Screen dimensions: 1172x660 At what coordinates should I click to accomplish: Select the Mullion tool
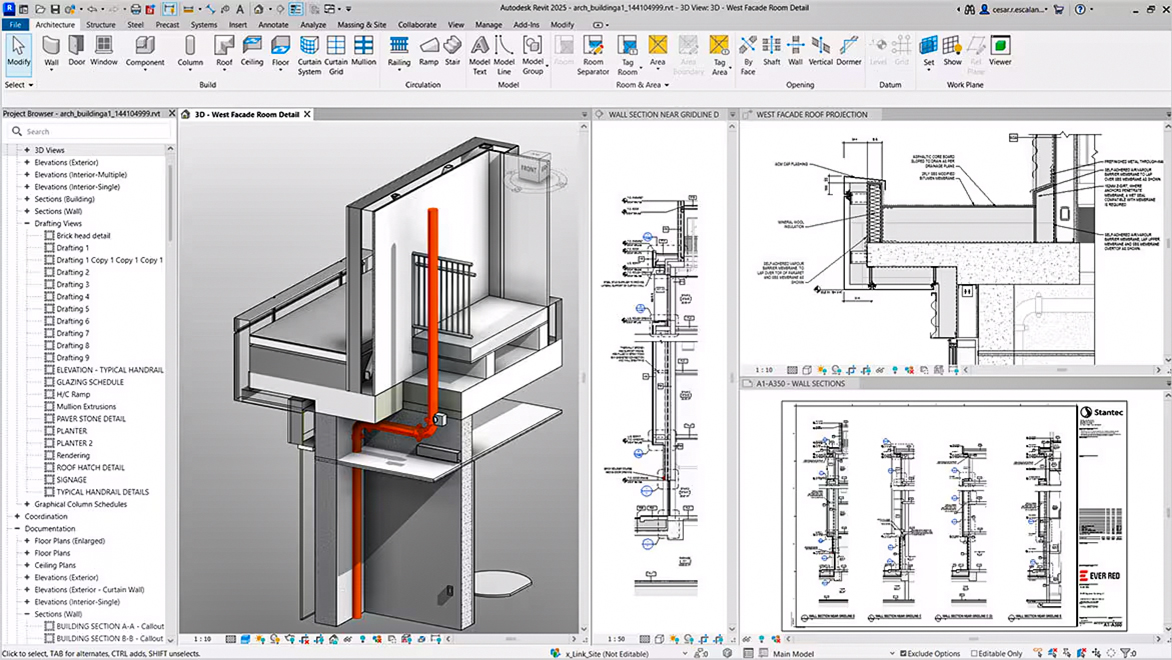[x=363, y=51]
